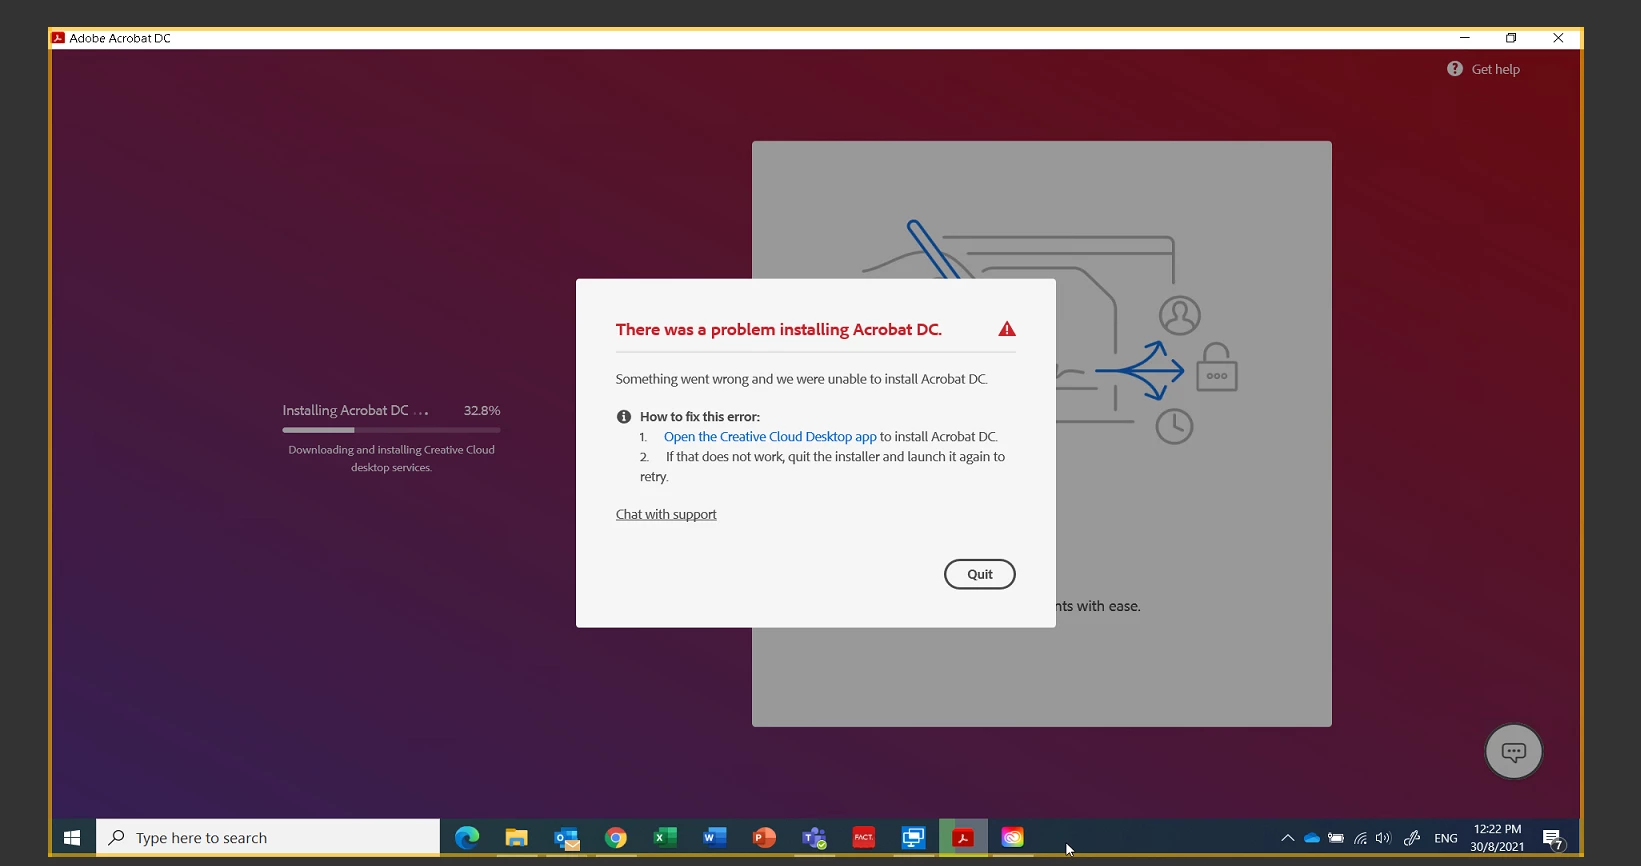Image resolution: width=1641 pixels, height=866 pixels.
Task: Select the Adobe Acrobat taskbar icon
Action: point(963,838)
